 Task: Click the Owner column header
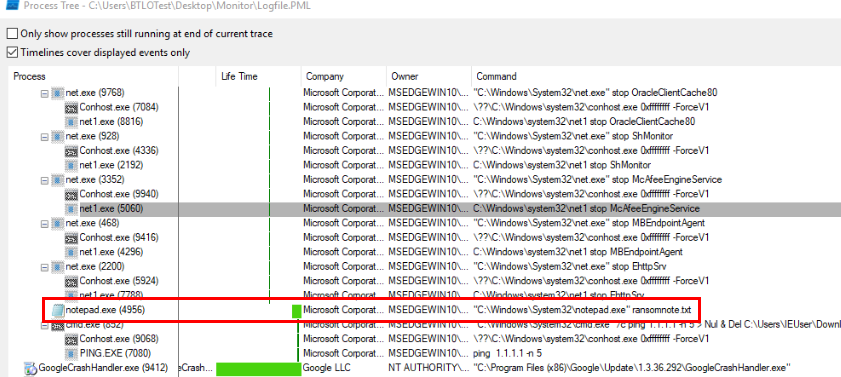pyautogui.click(x=429, y=76)
